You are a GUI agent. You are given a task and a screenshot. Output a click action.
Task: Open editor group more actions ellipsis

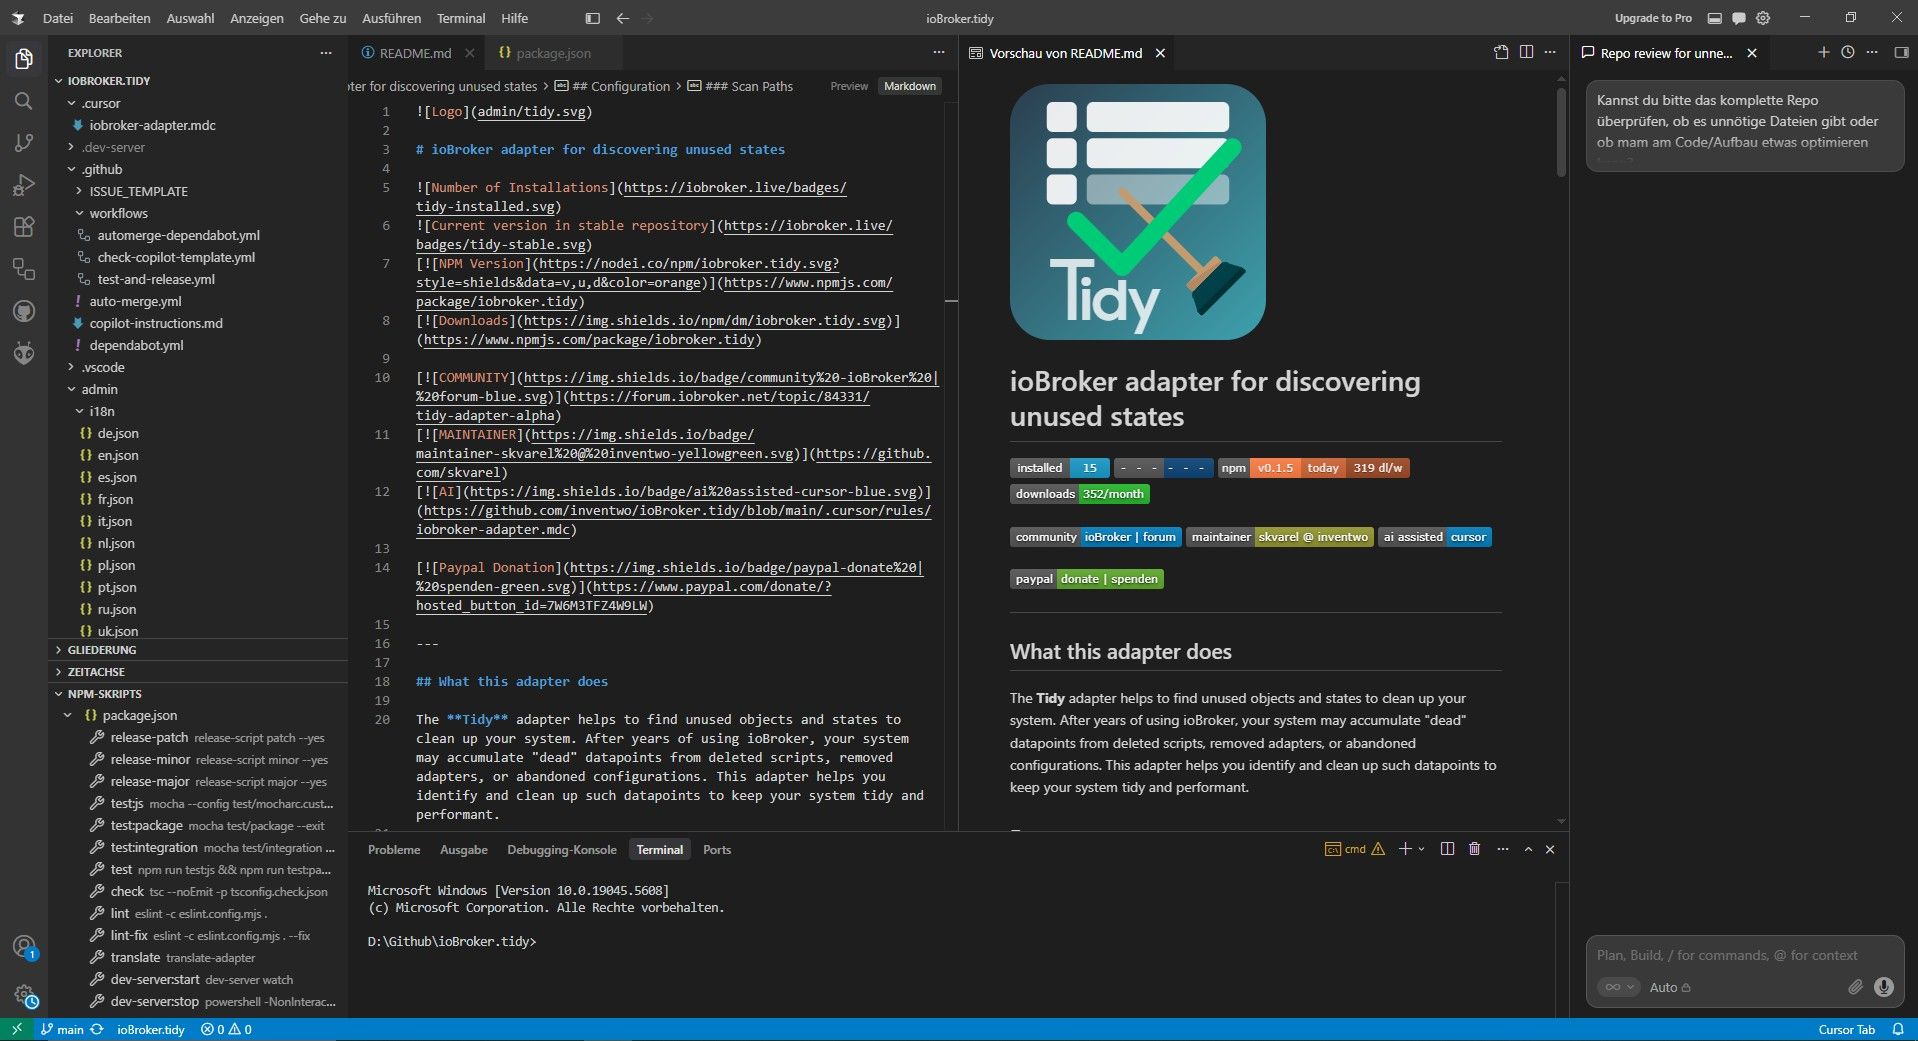[938, 52]
